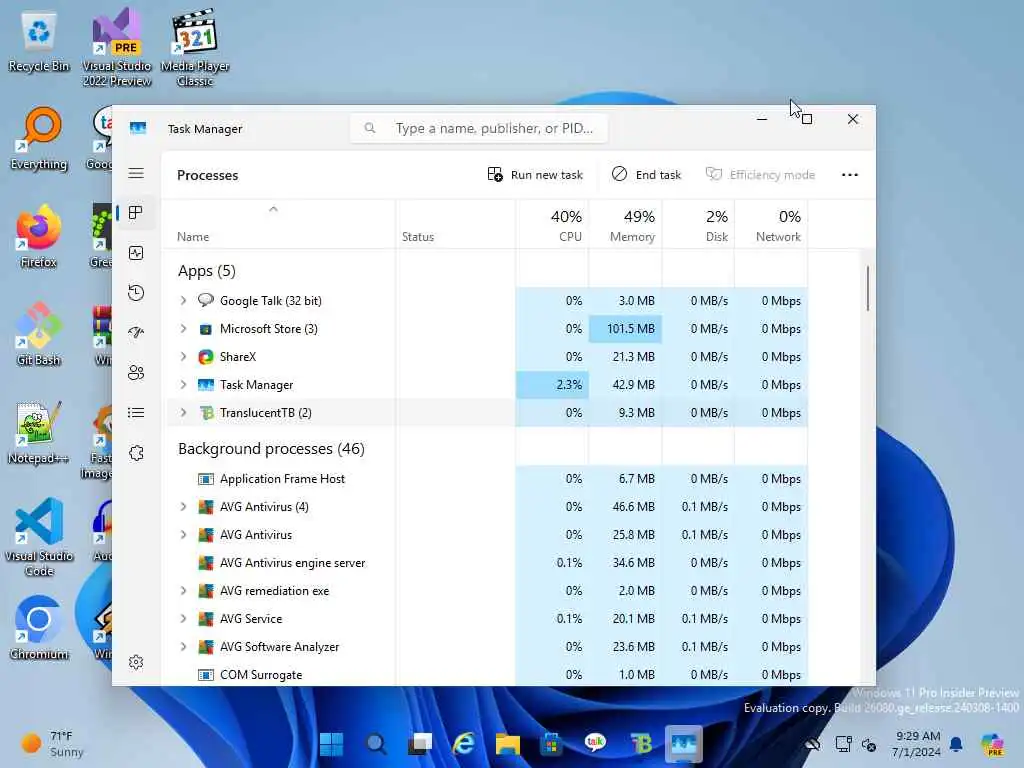Sort by Status column header

[x=455, y=224]
